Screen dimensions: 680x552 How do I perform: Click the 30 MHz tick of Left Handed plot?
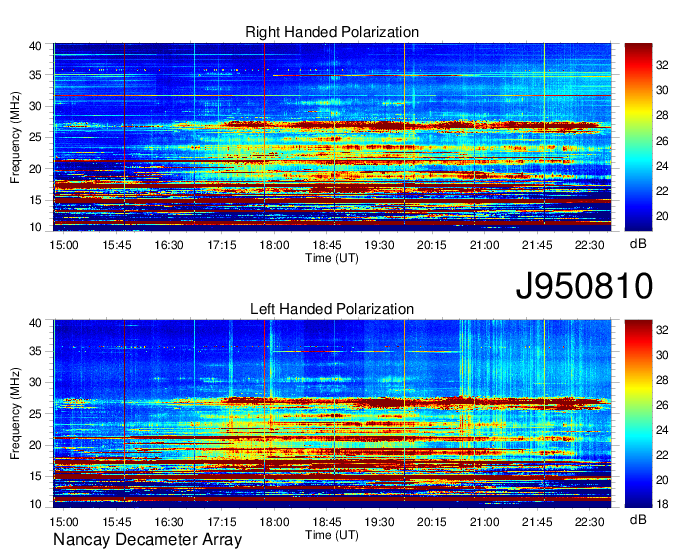tap(35, 382)
